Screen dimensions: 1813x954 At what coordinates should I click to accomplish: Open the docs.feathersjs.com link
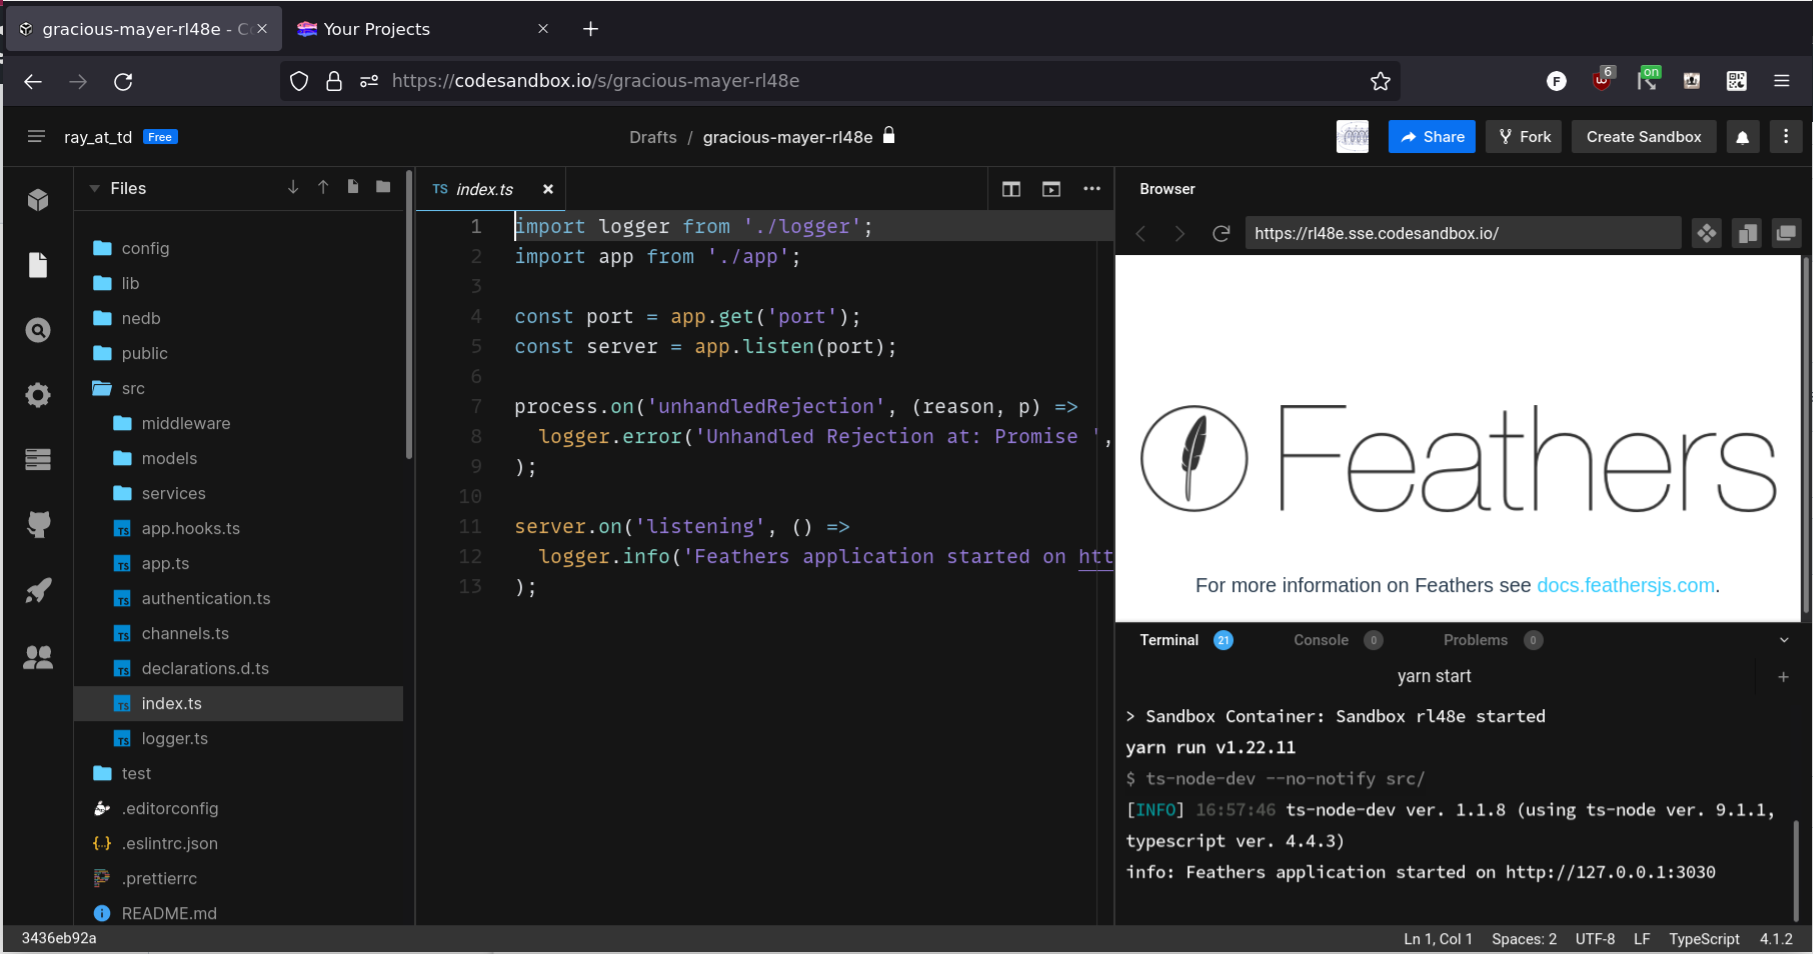(x=1626, y=585)
